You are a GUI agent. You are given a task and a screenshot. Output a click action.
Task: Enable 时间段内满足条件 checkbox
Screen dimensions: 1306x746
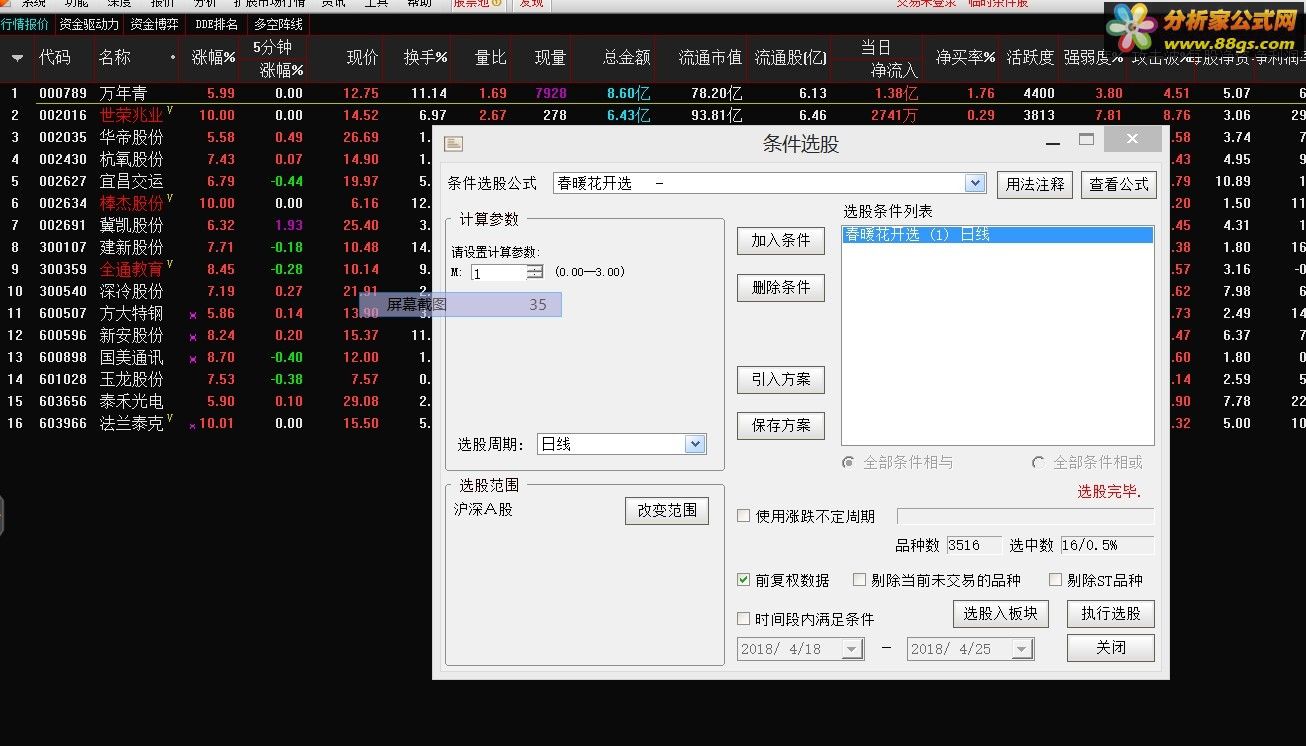click(743, 618)
